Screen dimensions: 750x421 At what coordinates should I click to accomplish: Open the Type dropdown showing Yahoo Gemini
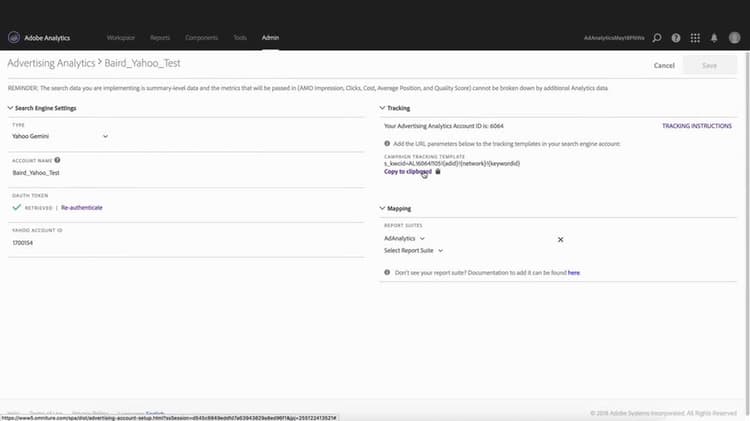60,136
